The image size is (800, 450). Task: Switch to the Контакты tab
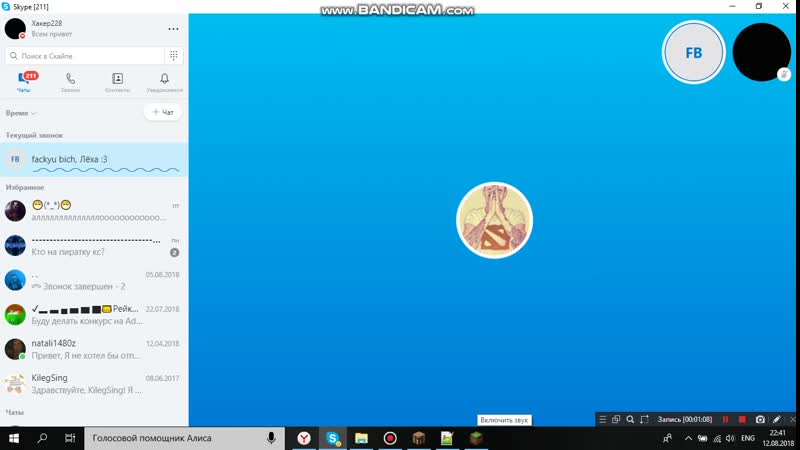pos(117,82)
